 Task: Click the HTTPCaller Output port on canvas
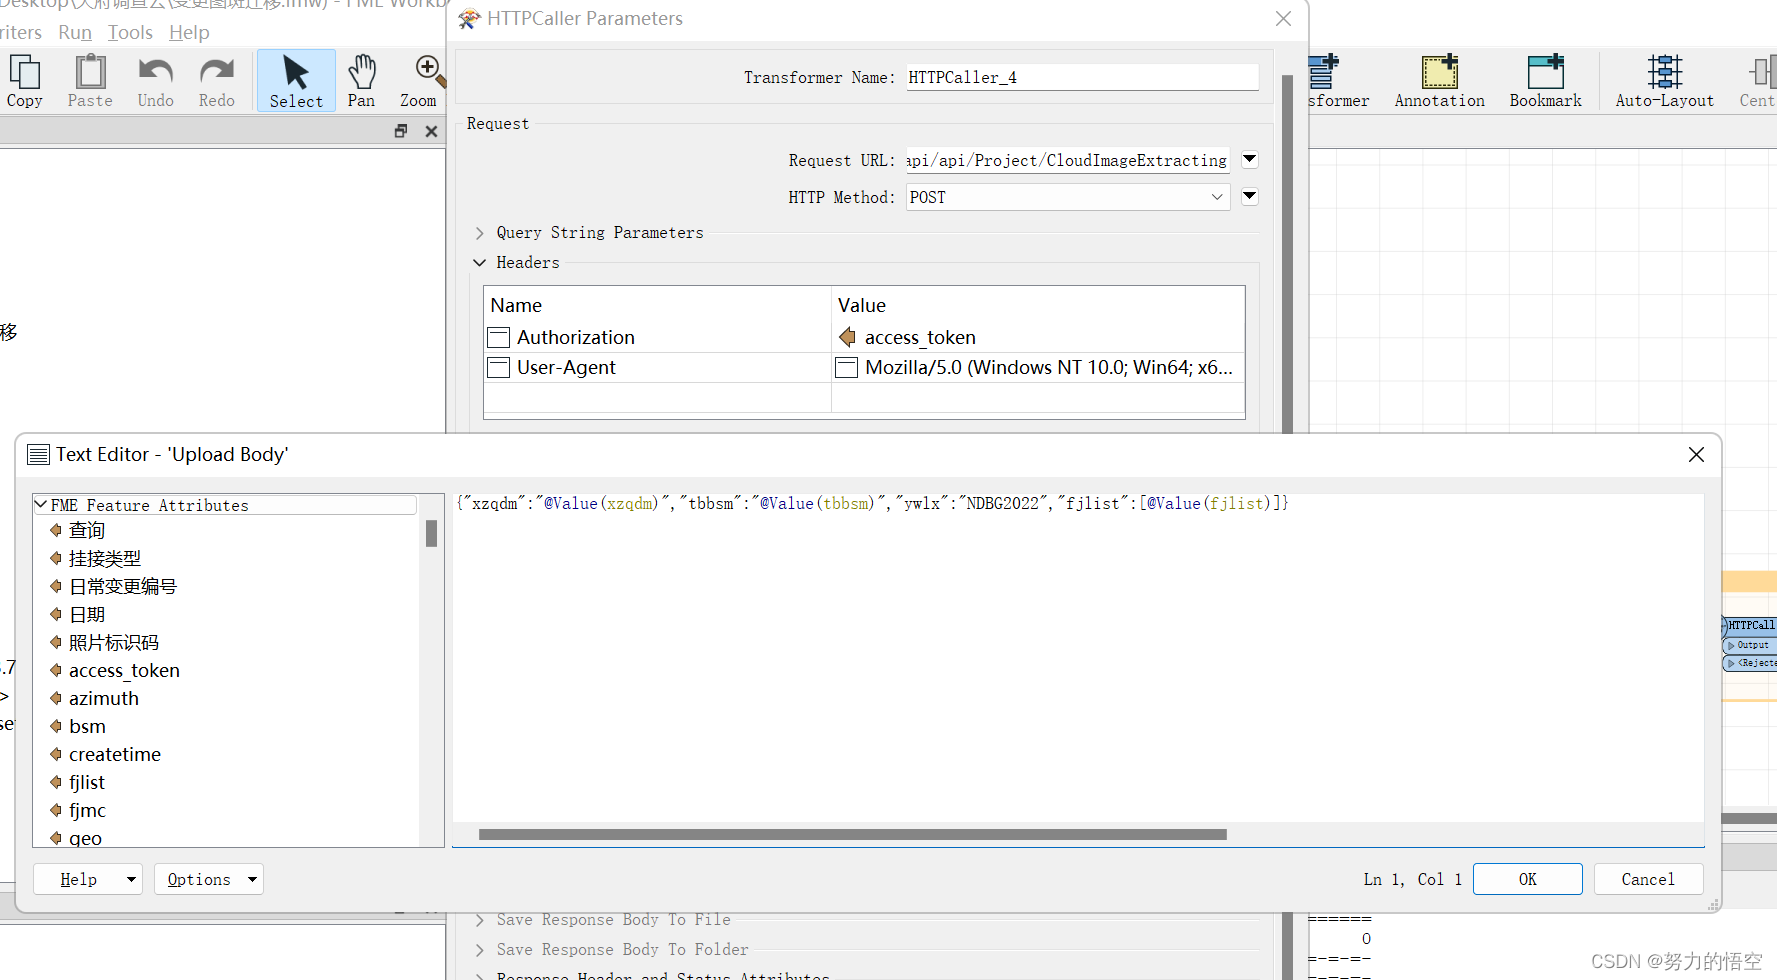click(1749, 645)
